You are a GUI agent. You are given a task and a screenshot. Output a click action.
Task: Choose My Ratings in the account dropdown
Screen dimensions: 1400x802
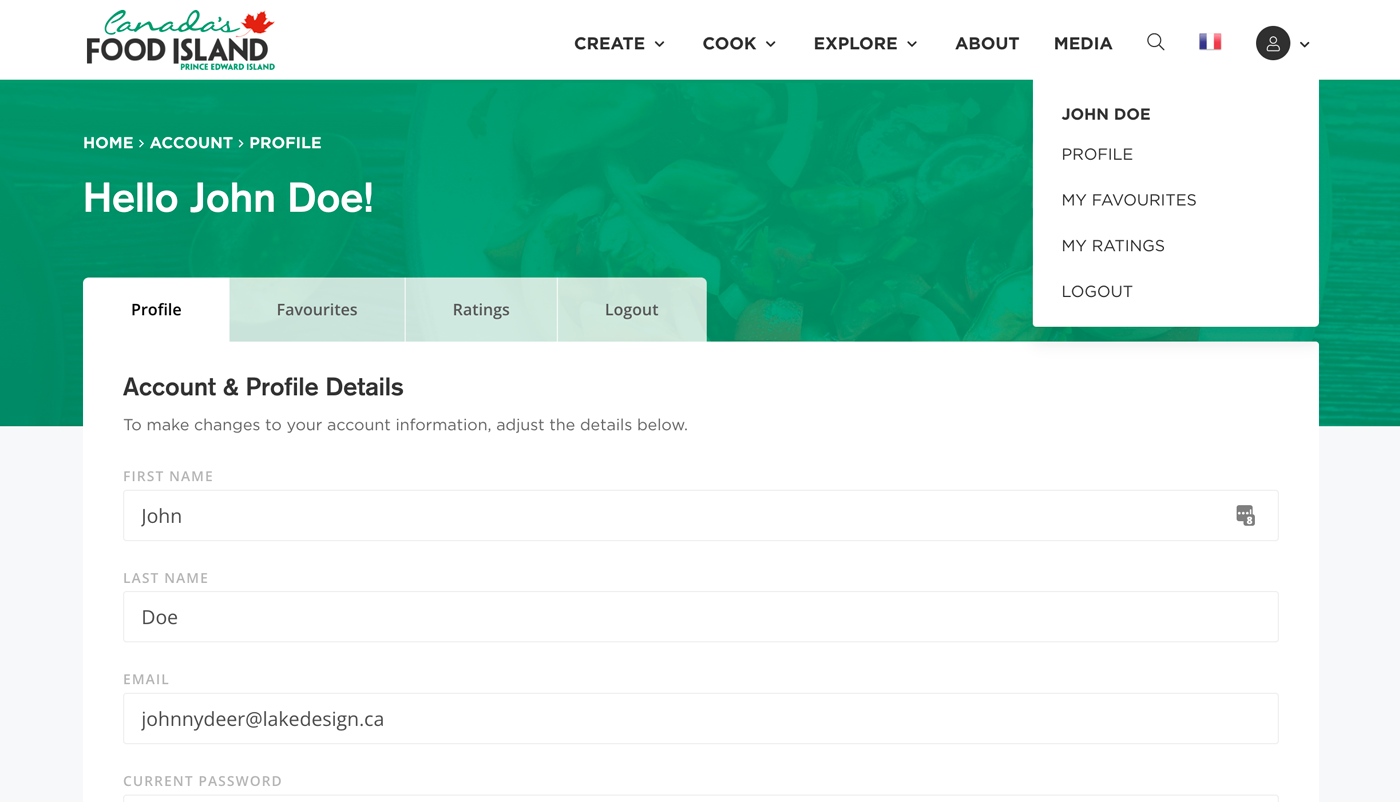pos(1113,246)
